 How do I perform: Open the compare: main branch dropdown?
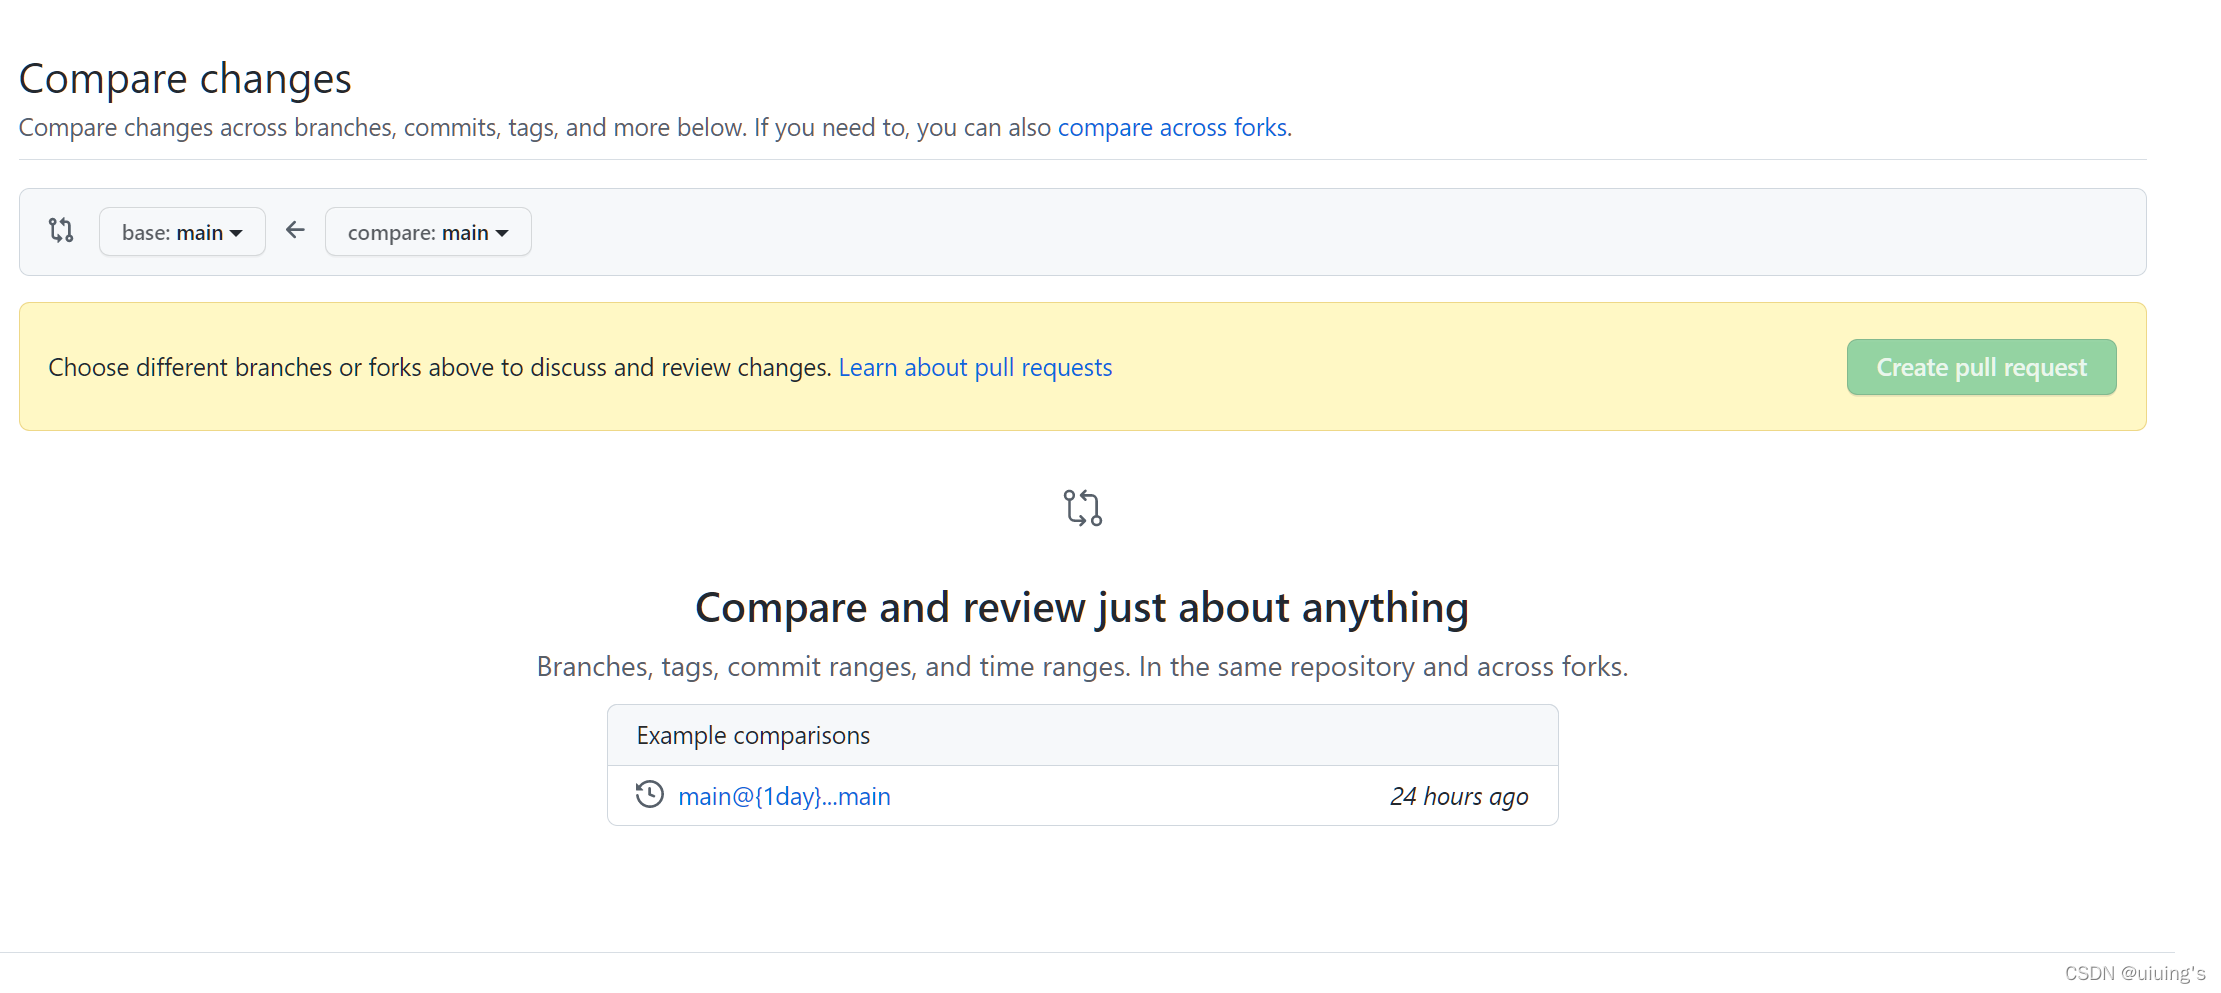pos(428,232)
